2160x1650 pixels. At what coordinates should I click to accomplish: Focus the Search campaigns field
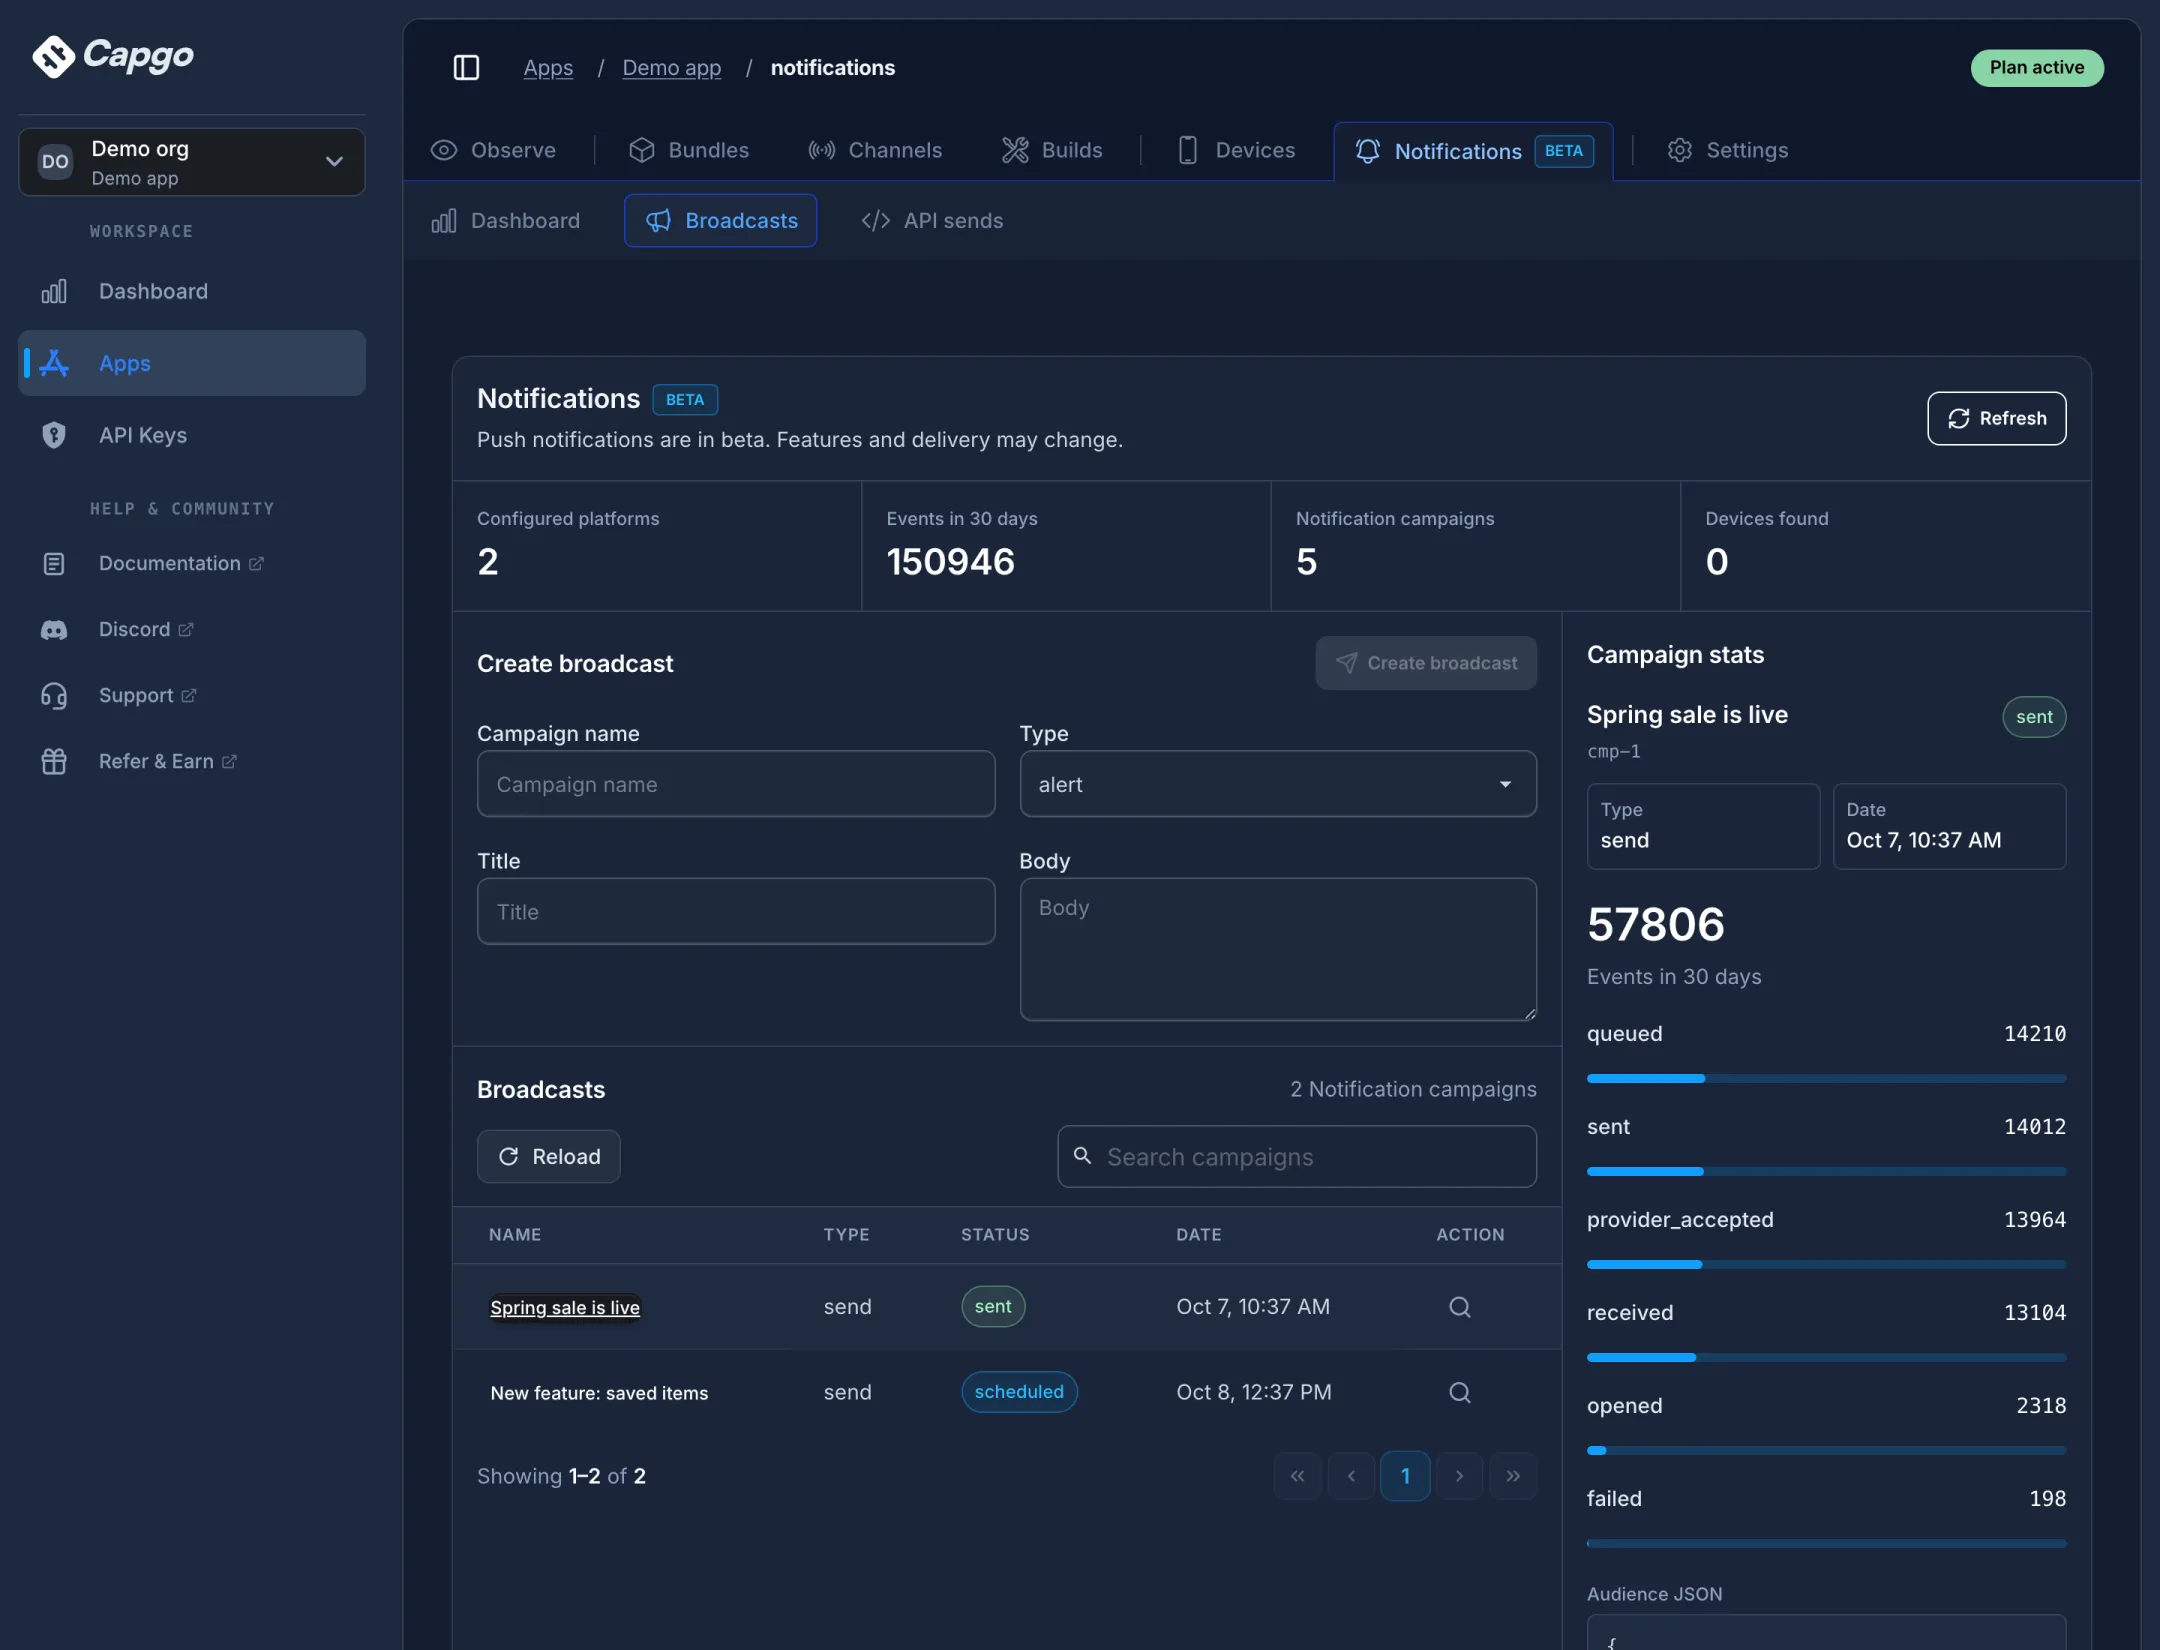(1297, 1156)
